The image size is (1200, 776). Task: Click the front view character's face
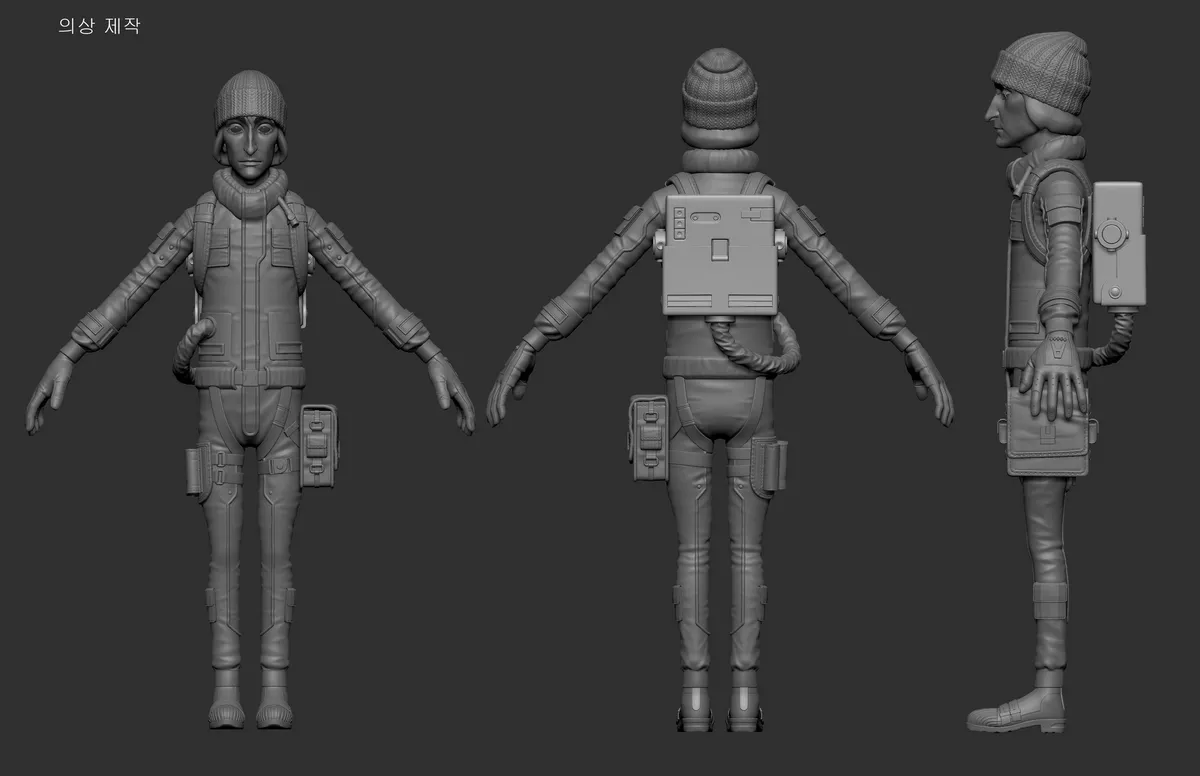tap(249, 144)
